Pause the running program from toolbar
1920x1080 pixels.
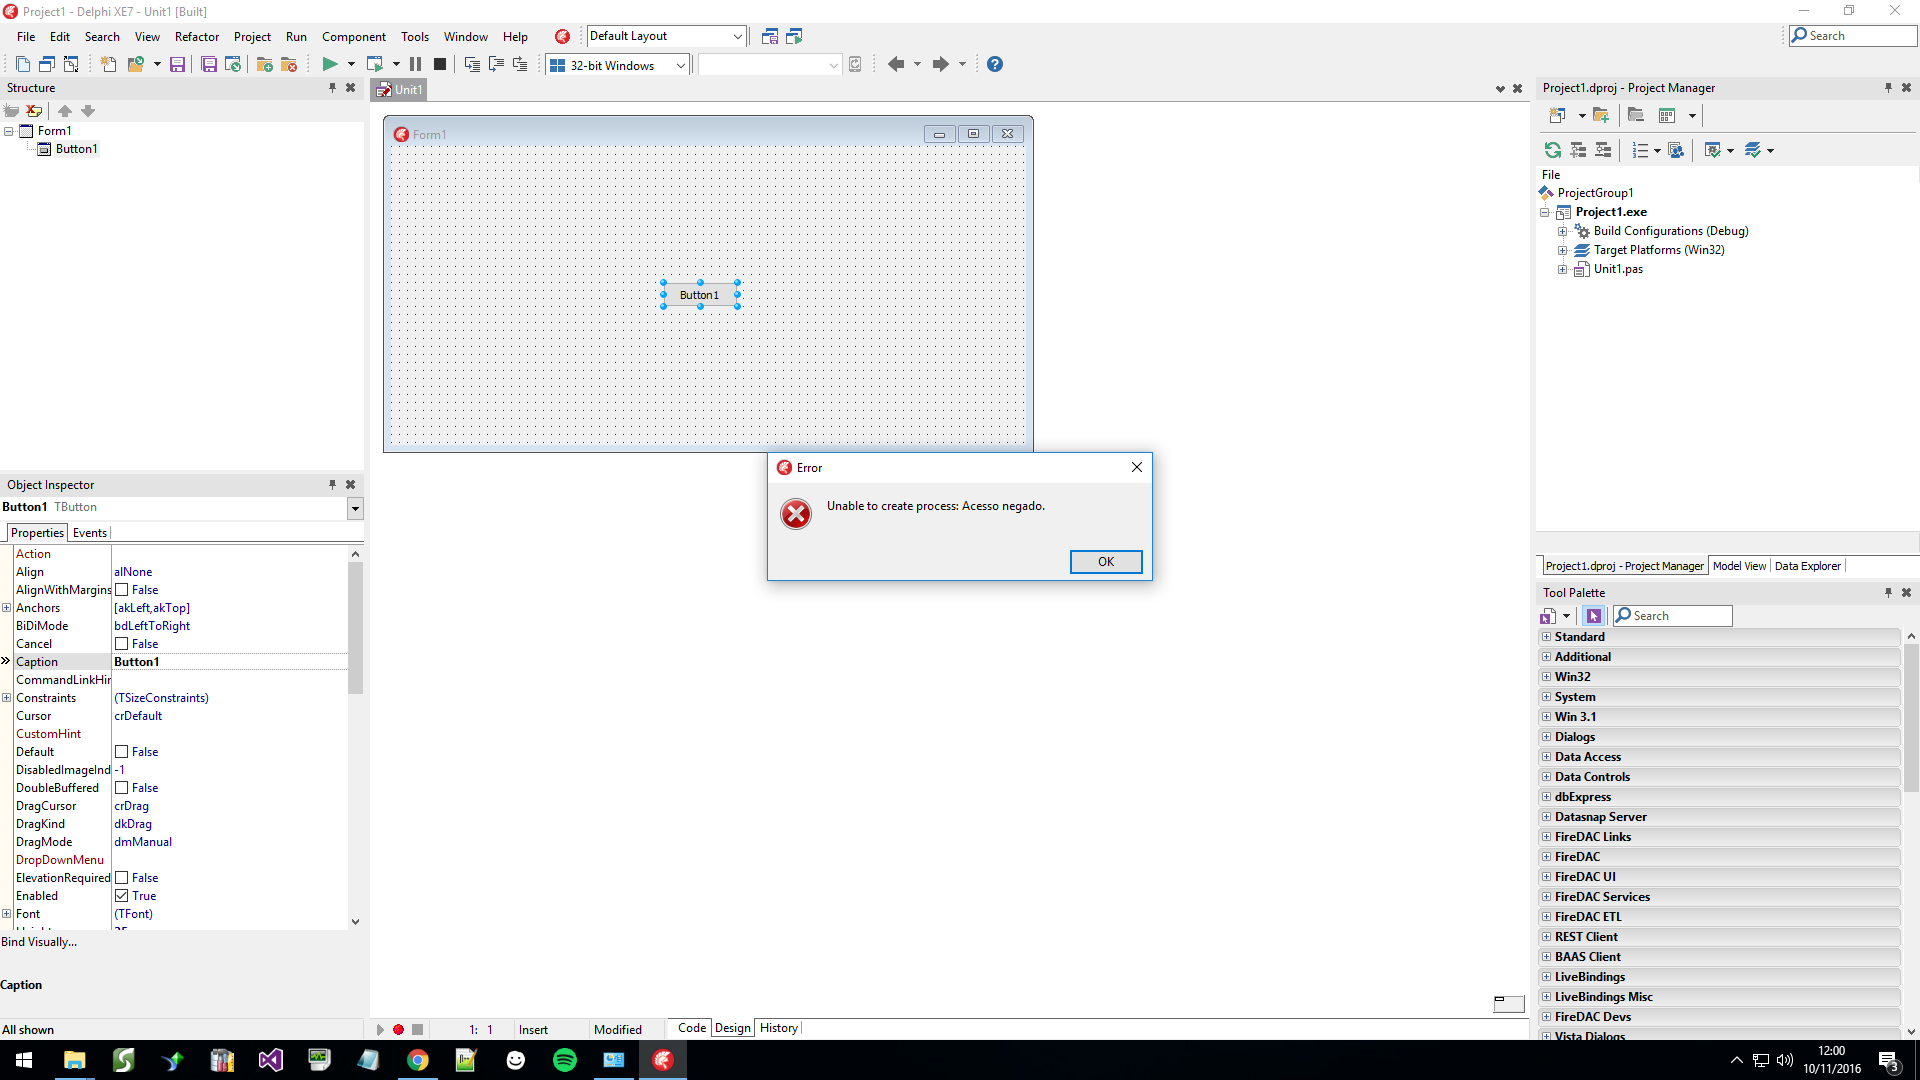pos(415,64)
